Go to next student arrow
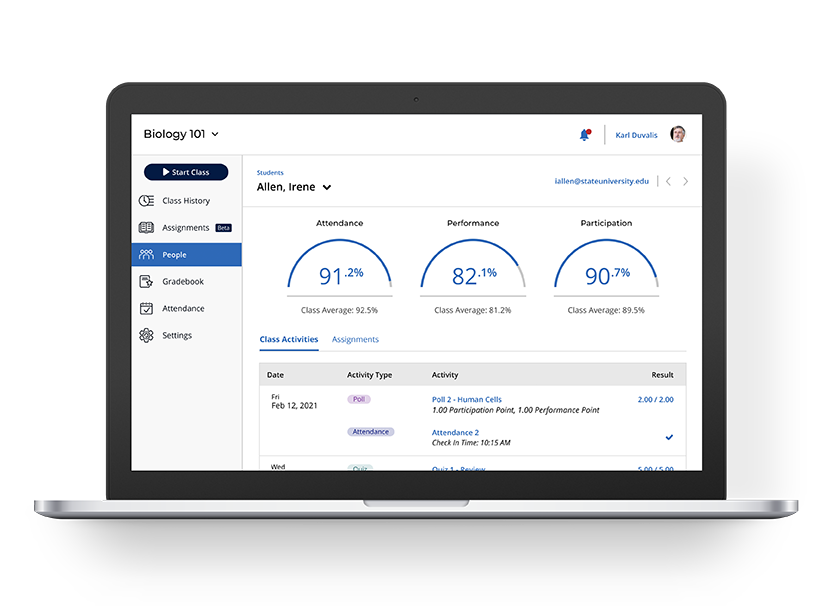The height and width of the screenshot is (606, 834). pyautogui.click(x=686, y=181)
